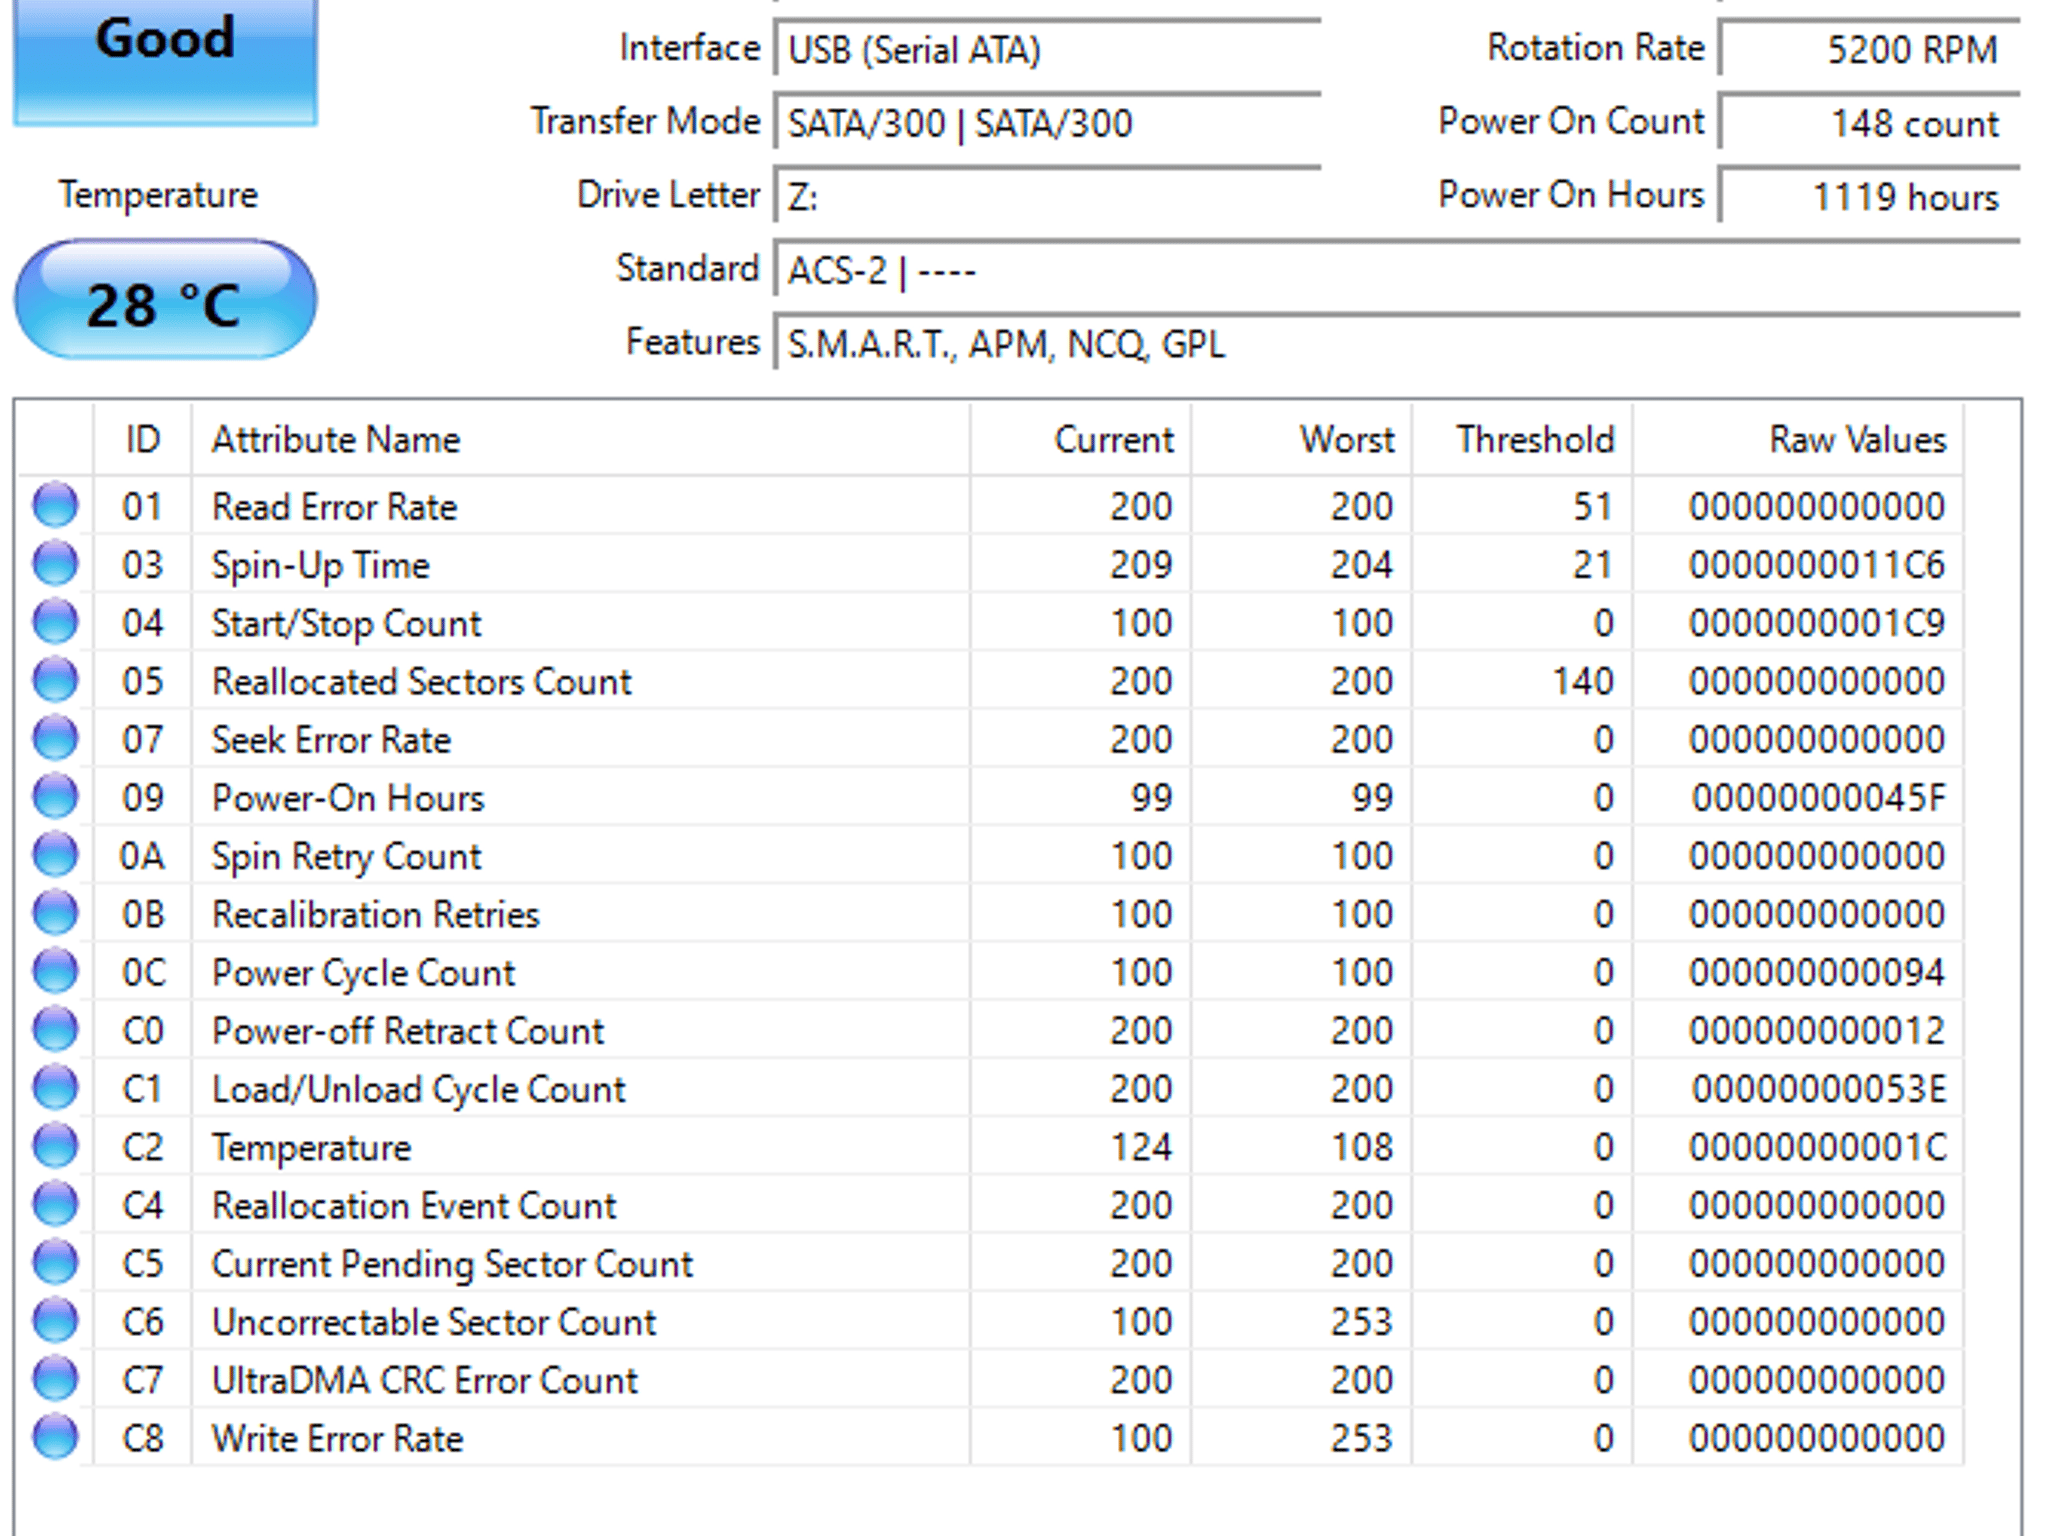This screenshot has width=2048, height=1536.
Task: Select the Current Pending Sector Count row
Action: tap(990, 1263)
